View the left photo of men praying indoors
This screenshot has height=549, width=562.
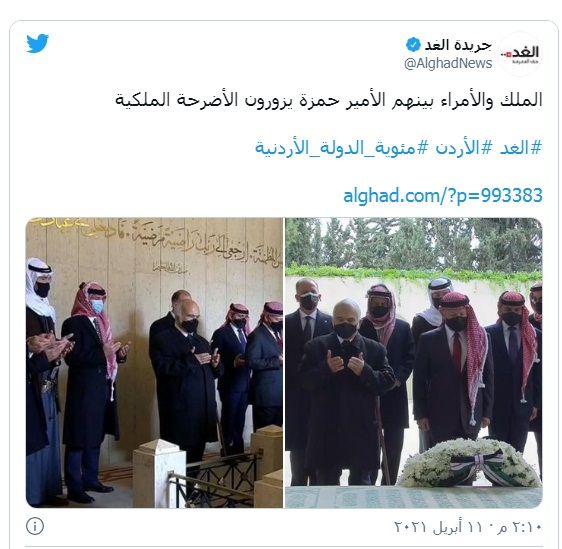tap(154, 362)
